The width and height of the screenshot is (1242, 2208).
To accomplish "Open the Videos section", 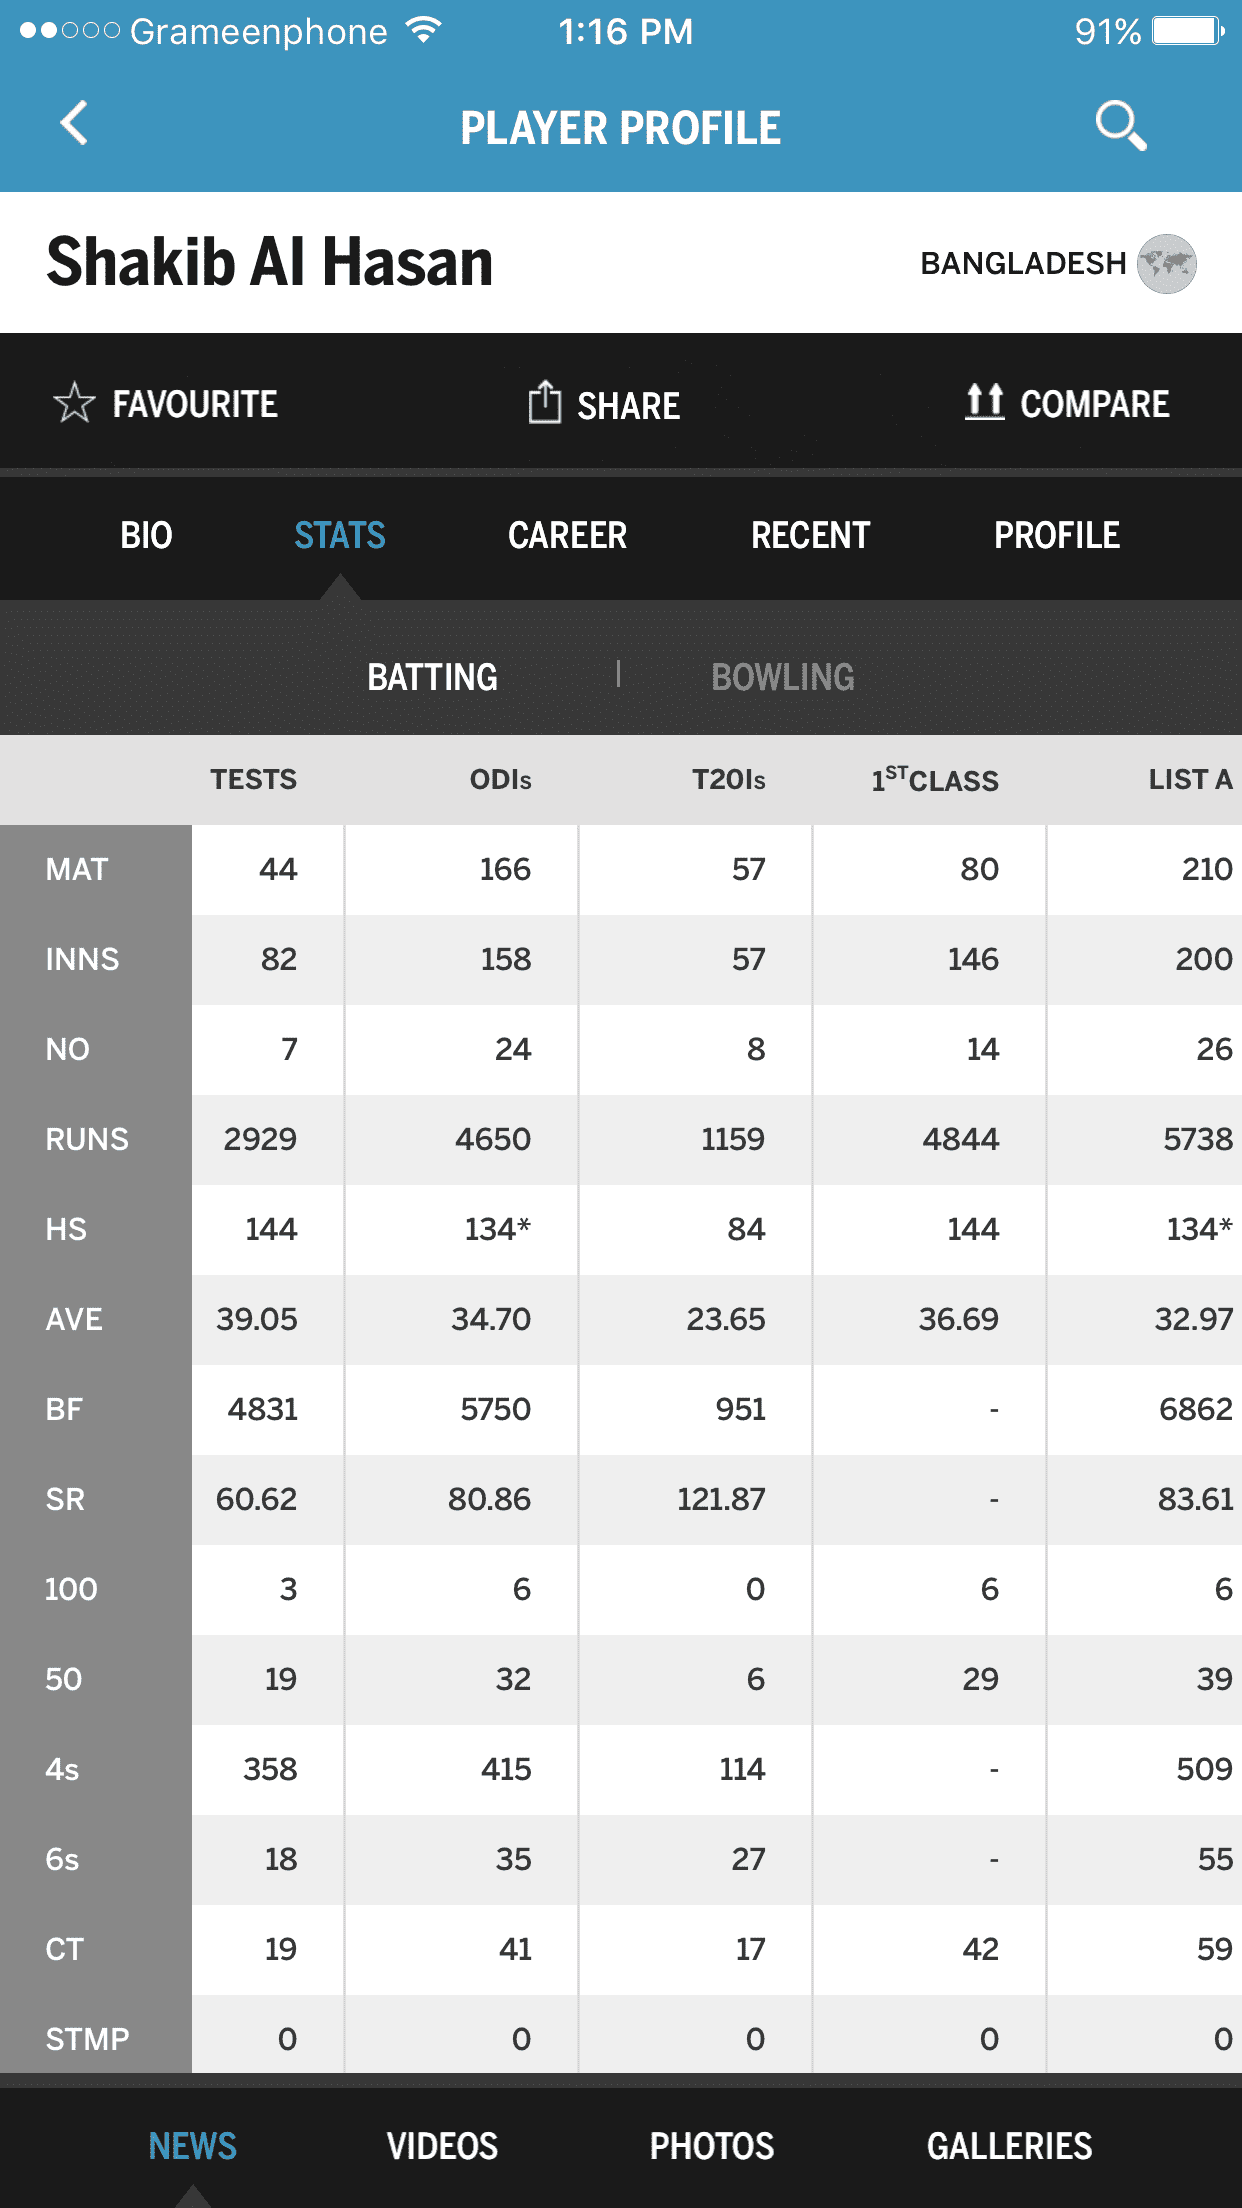I will (x=442, y=2146).
